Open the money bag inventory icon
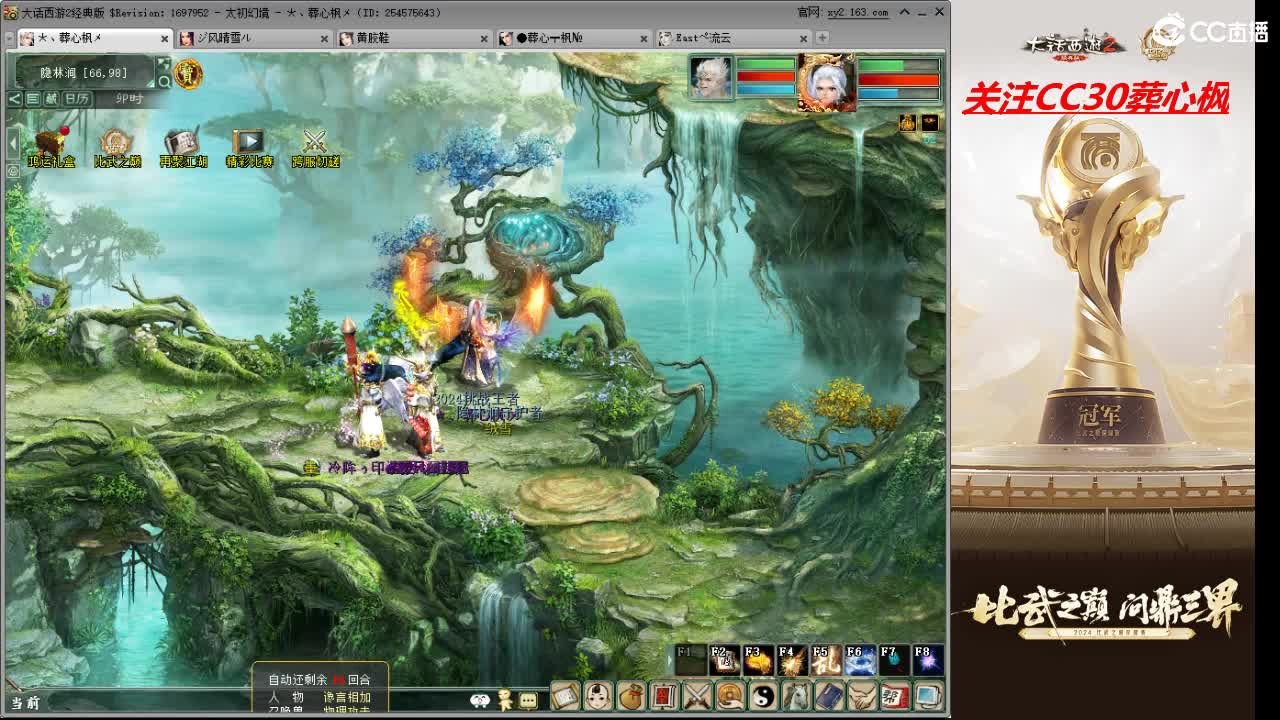 click(x=631, y=695)
